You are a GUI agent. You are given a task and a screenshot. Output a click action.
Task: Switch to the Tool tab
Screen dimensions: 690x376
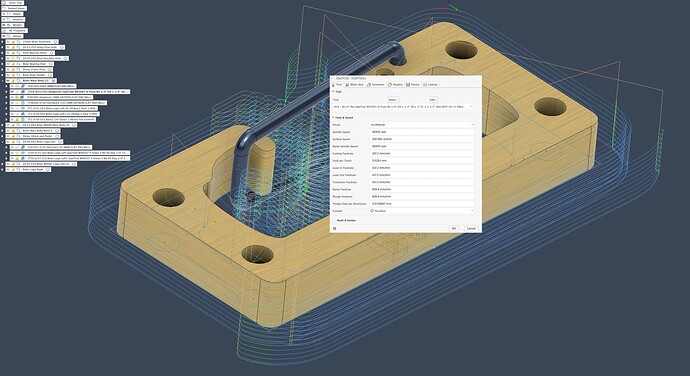pos(337,85)
